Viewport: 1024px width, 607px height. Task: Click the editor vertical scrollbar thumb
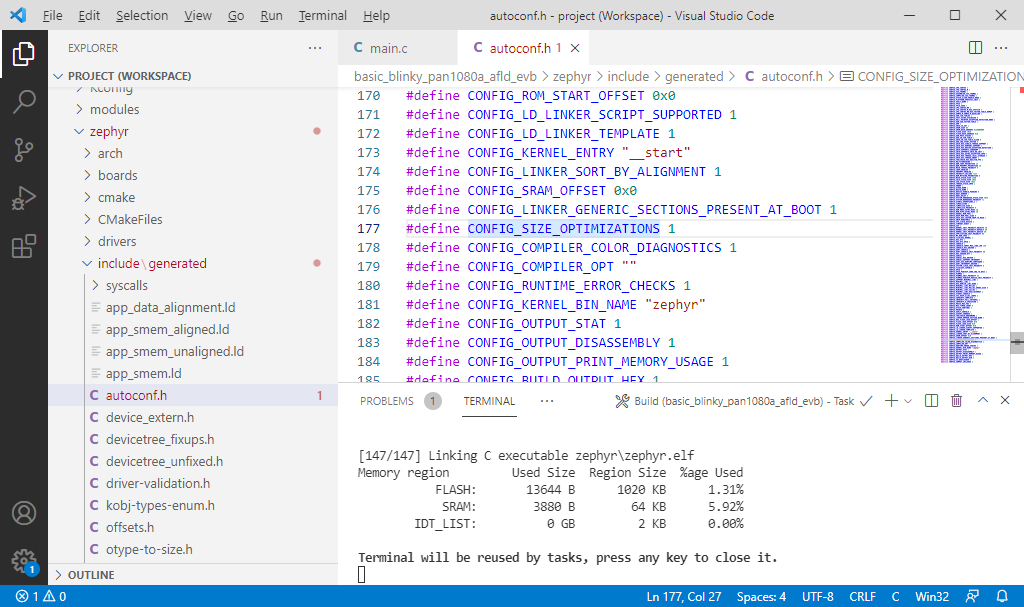point(1017,342)
